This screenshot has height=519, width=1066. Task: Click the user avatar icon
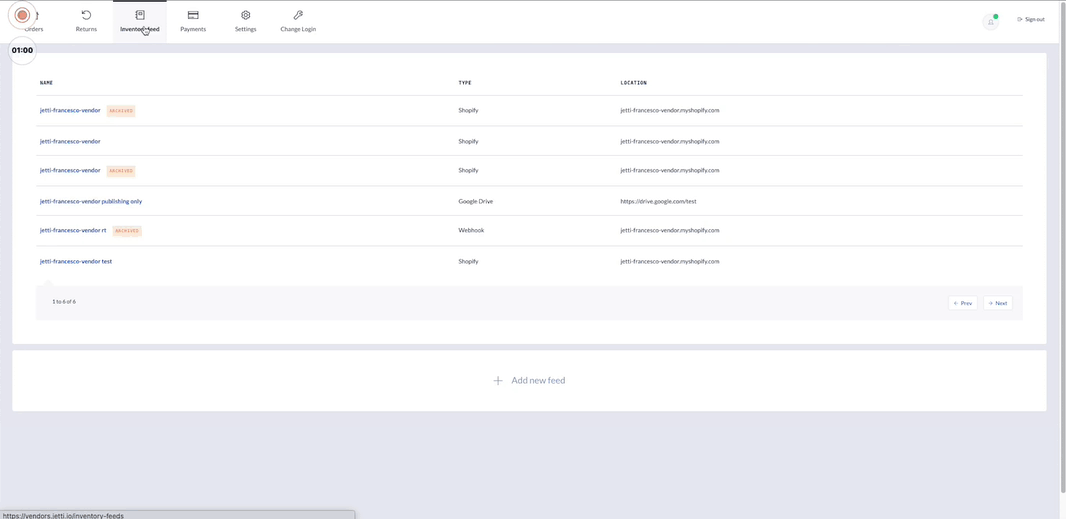(991, 22)
